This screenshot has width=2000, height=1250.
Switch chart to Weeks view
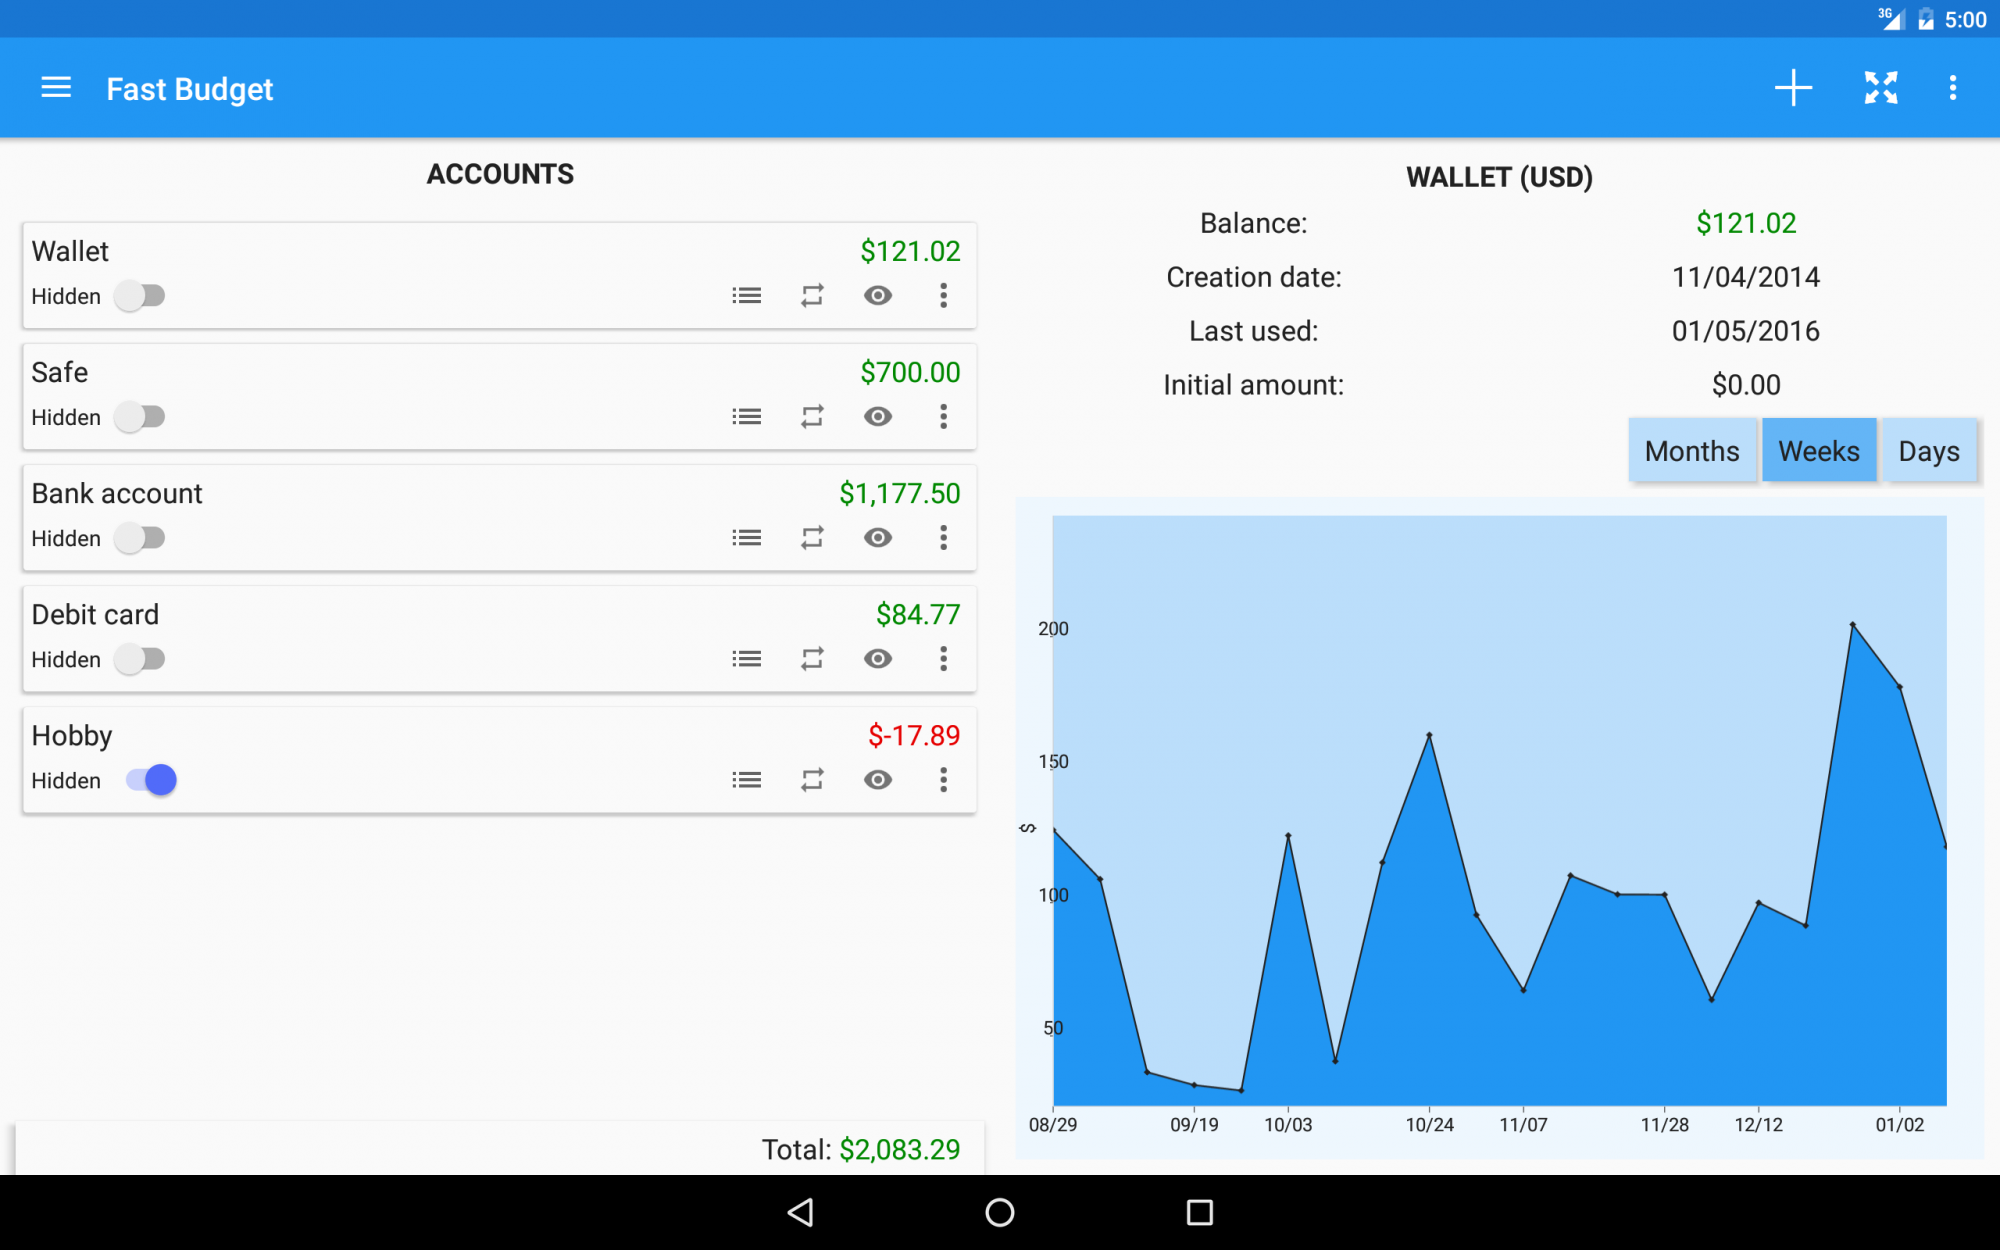click(1819, 451)
